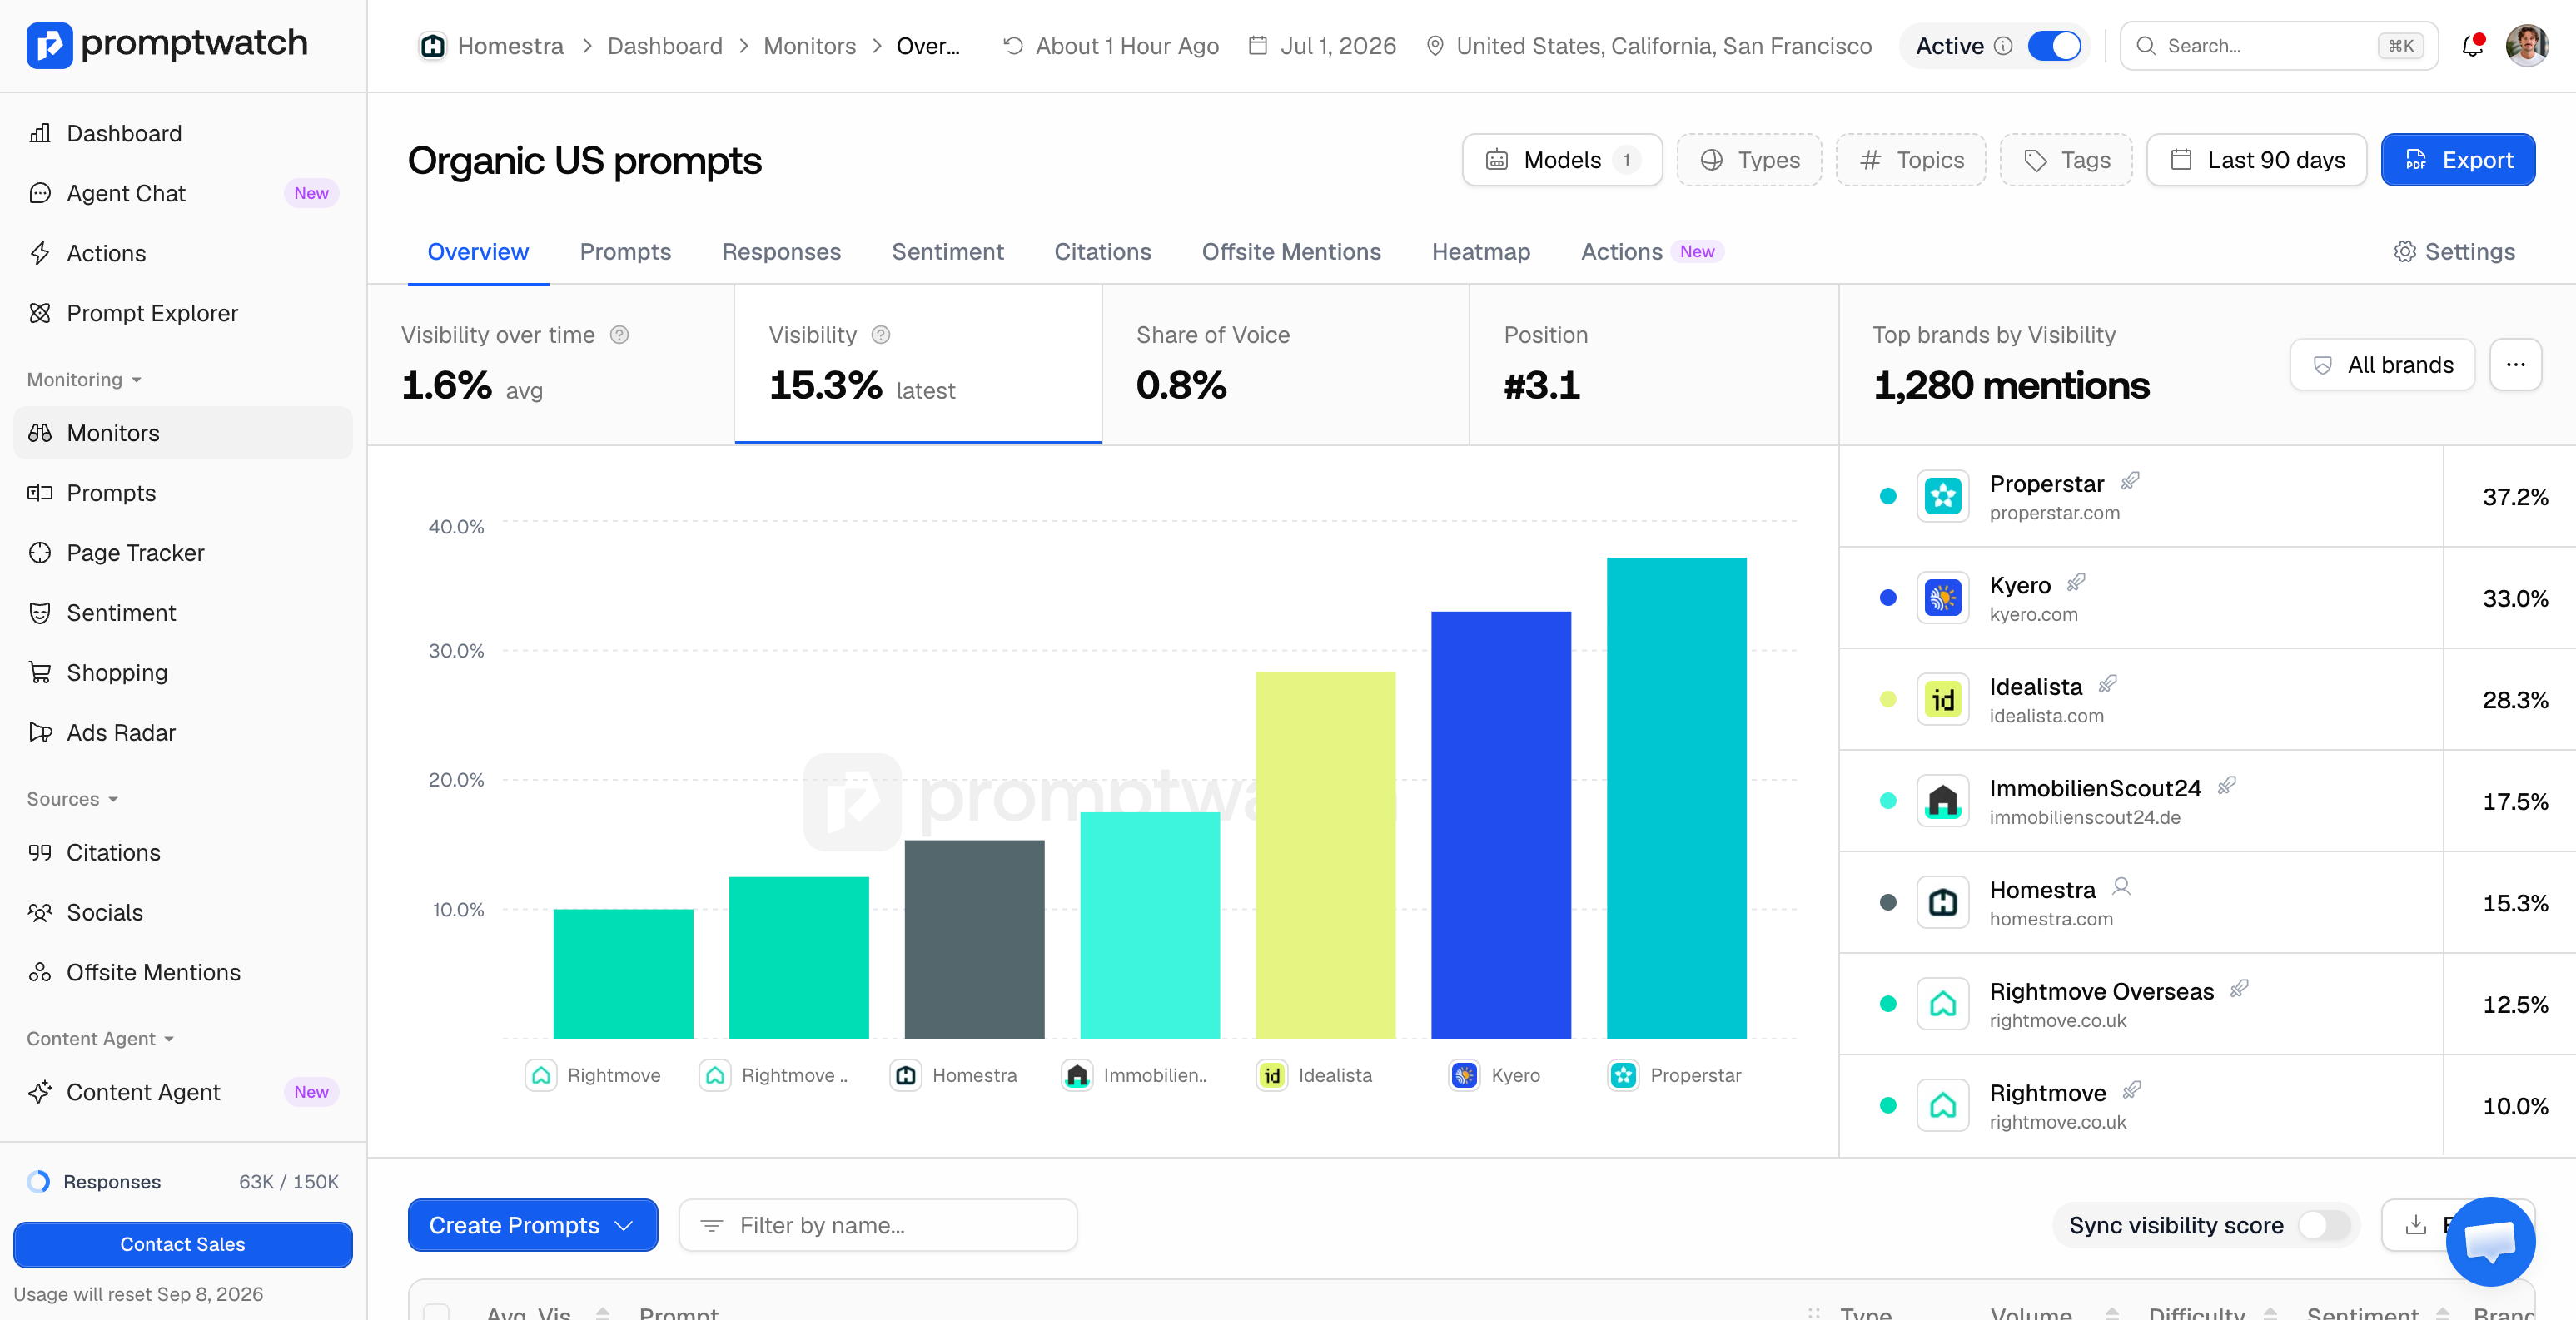Image resolution: width=2576 pixels, height=1320 pixels.
Task: Collapse the Sources sidebar section
Action: (72, 799)
